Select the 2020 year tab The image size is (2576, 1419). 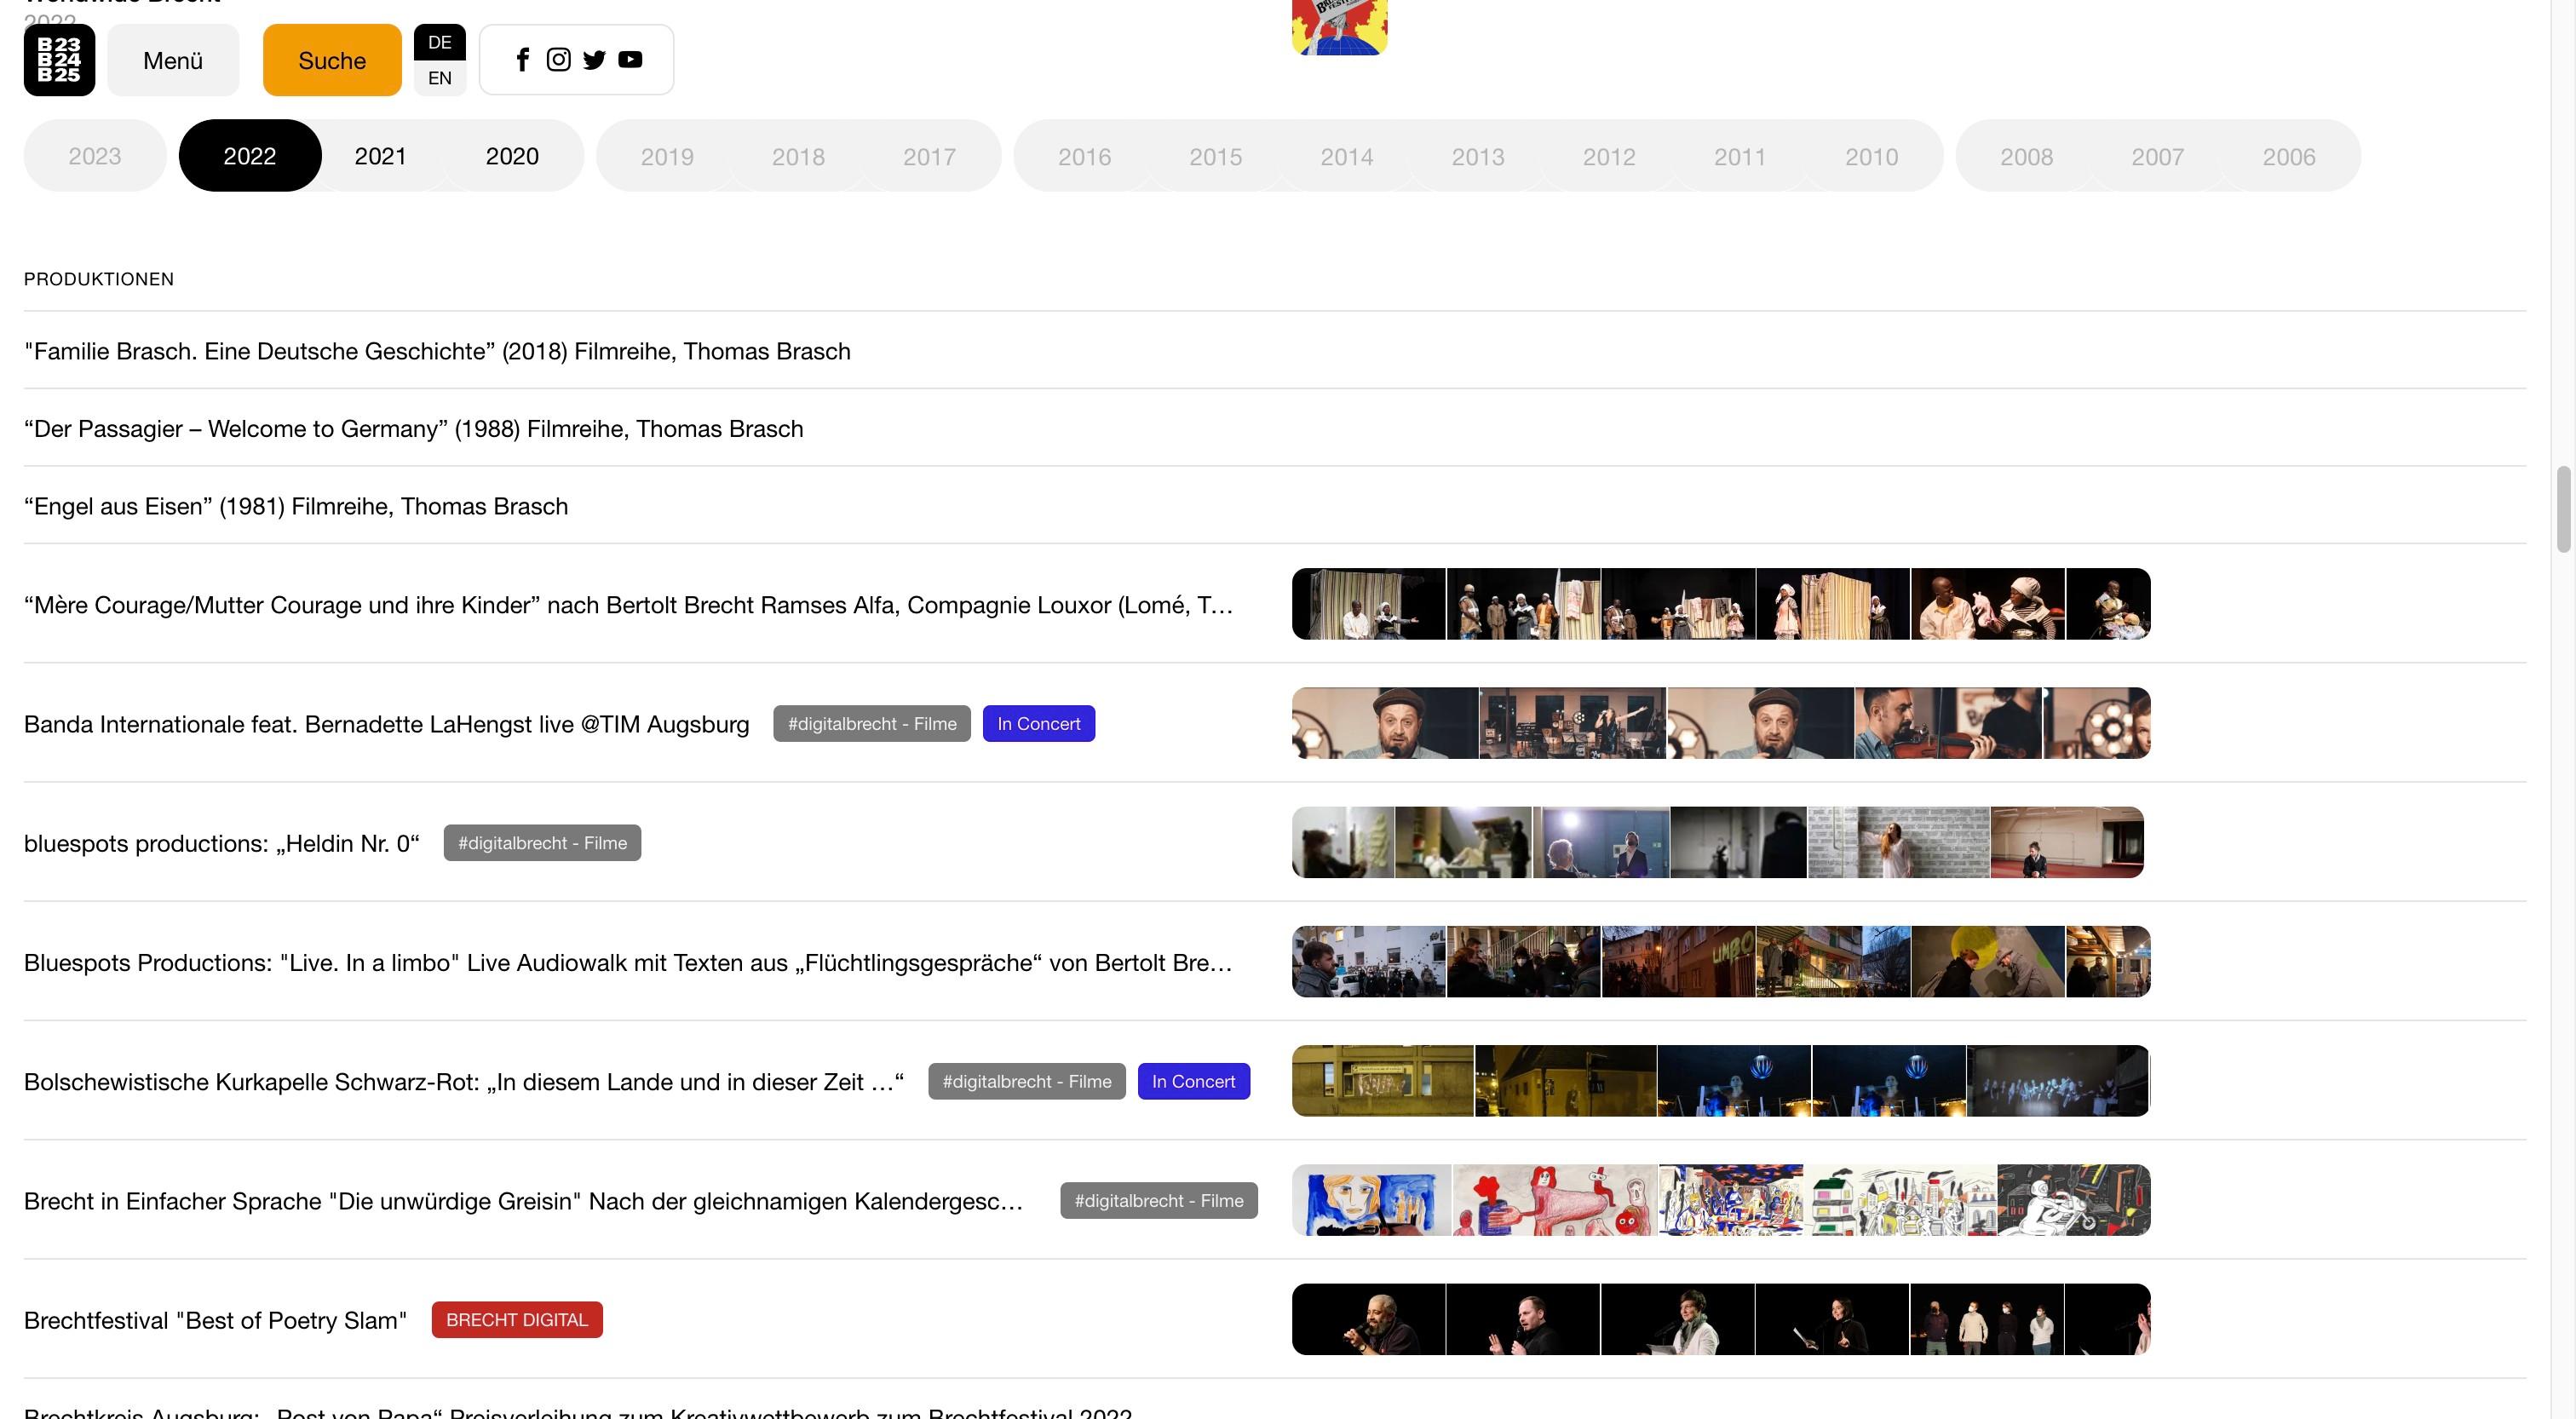click(512, 156)
